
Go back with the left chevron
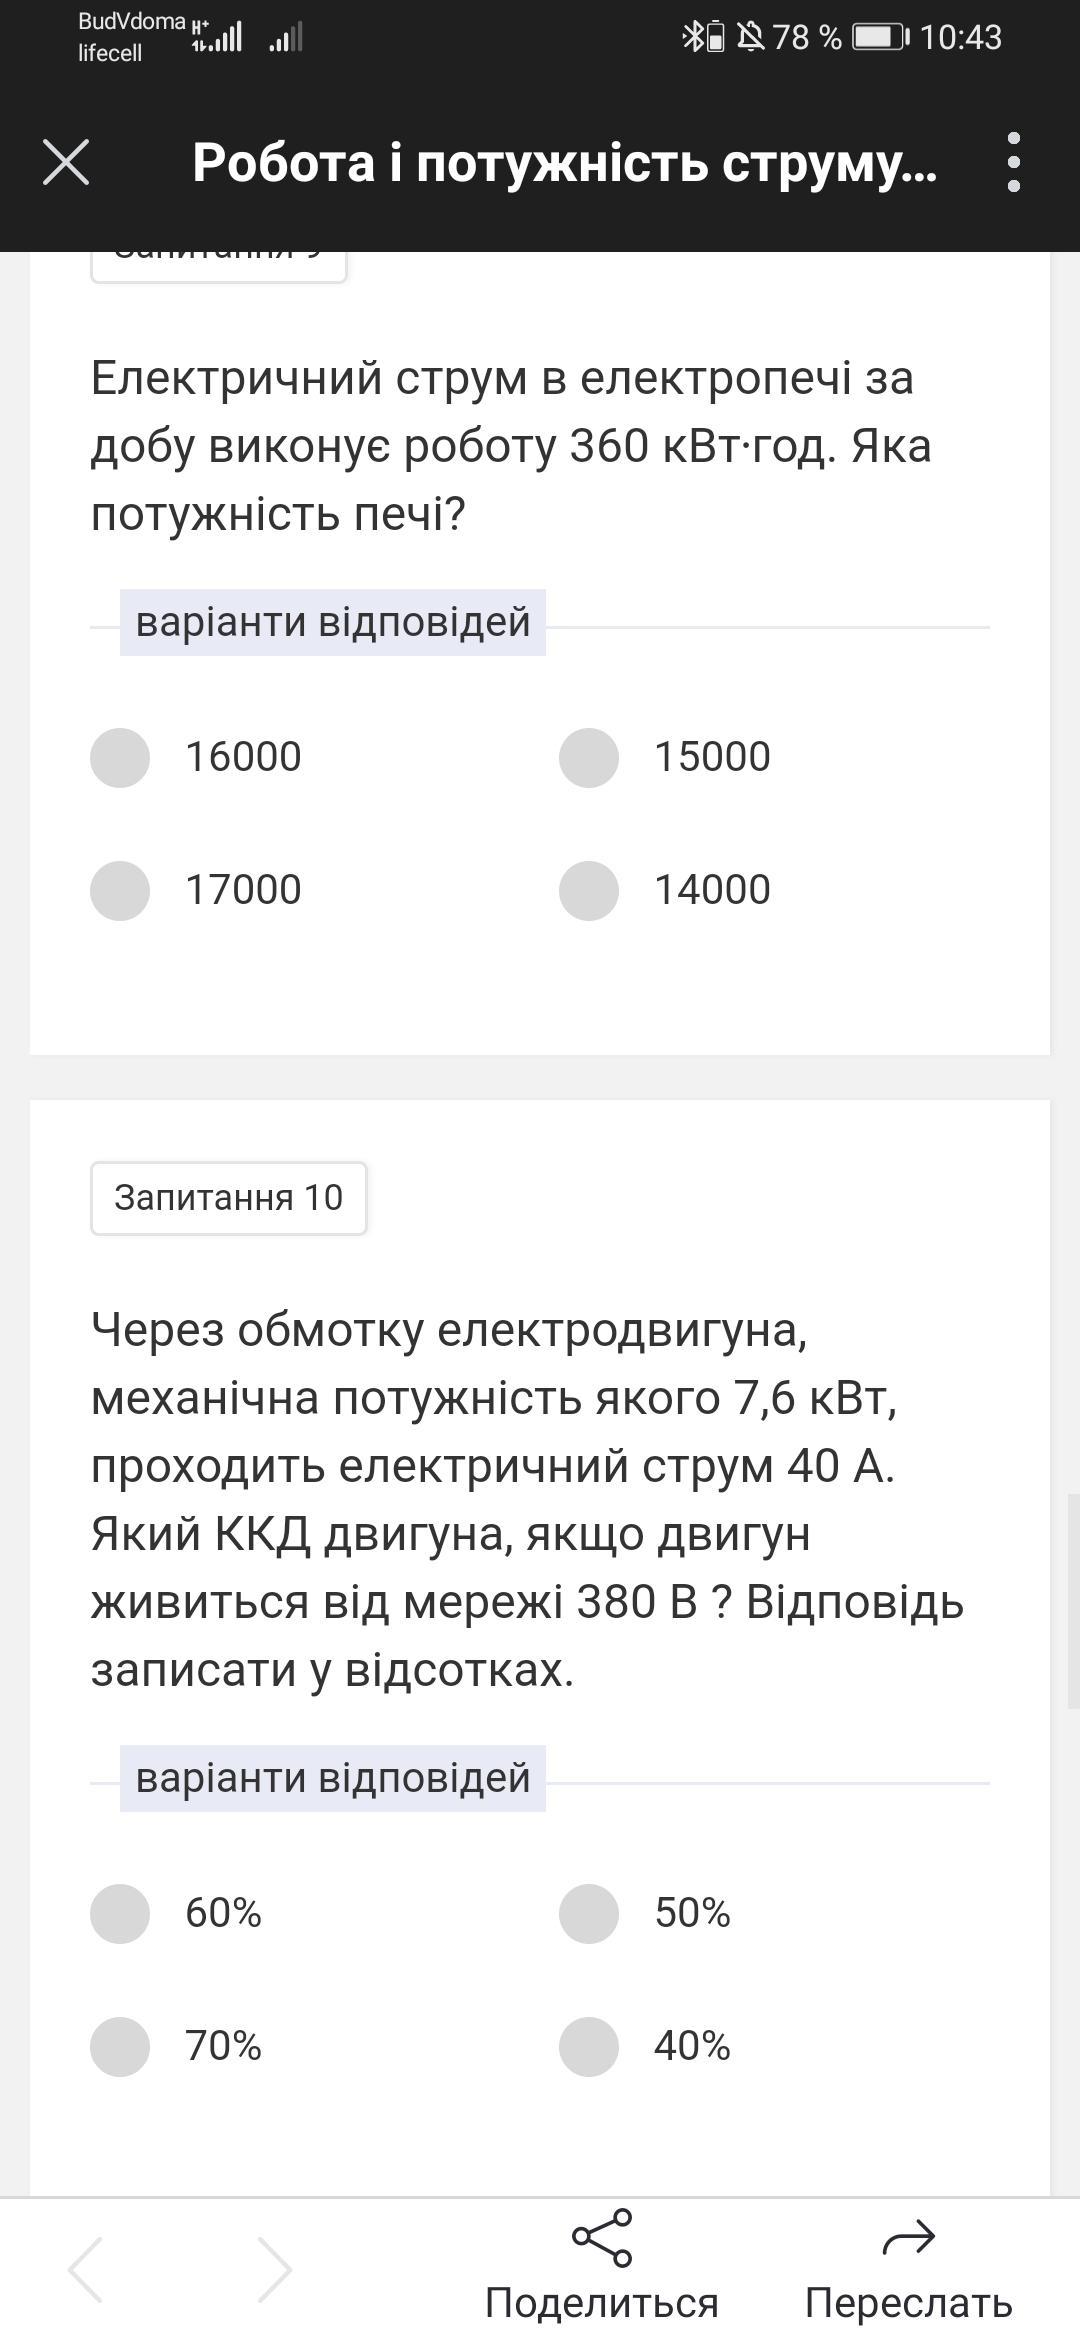[86, 2269]
